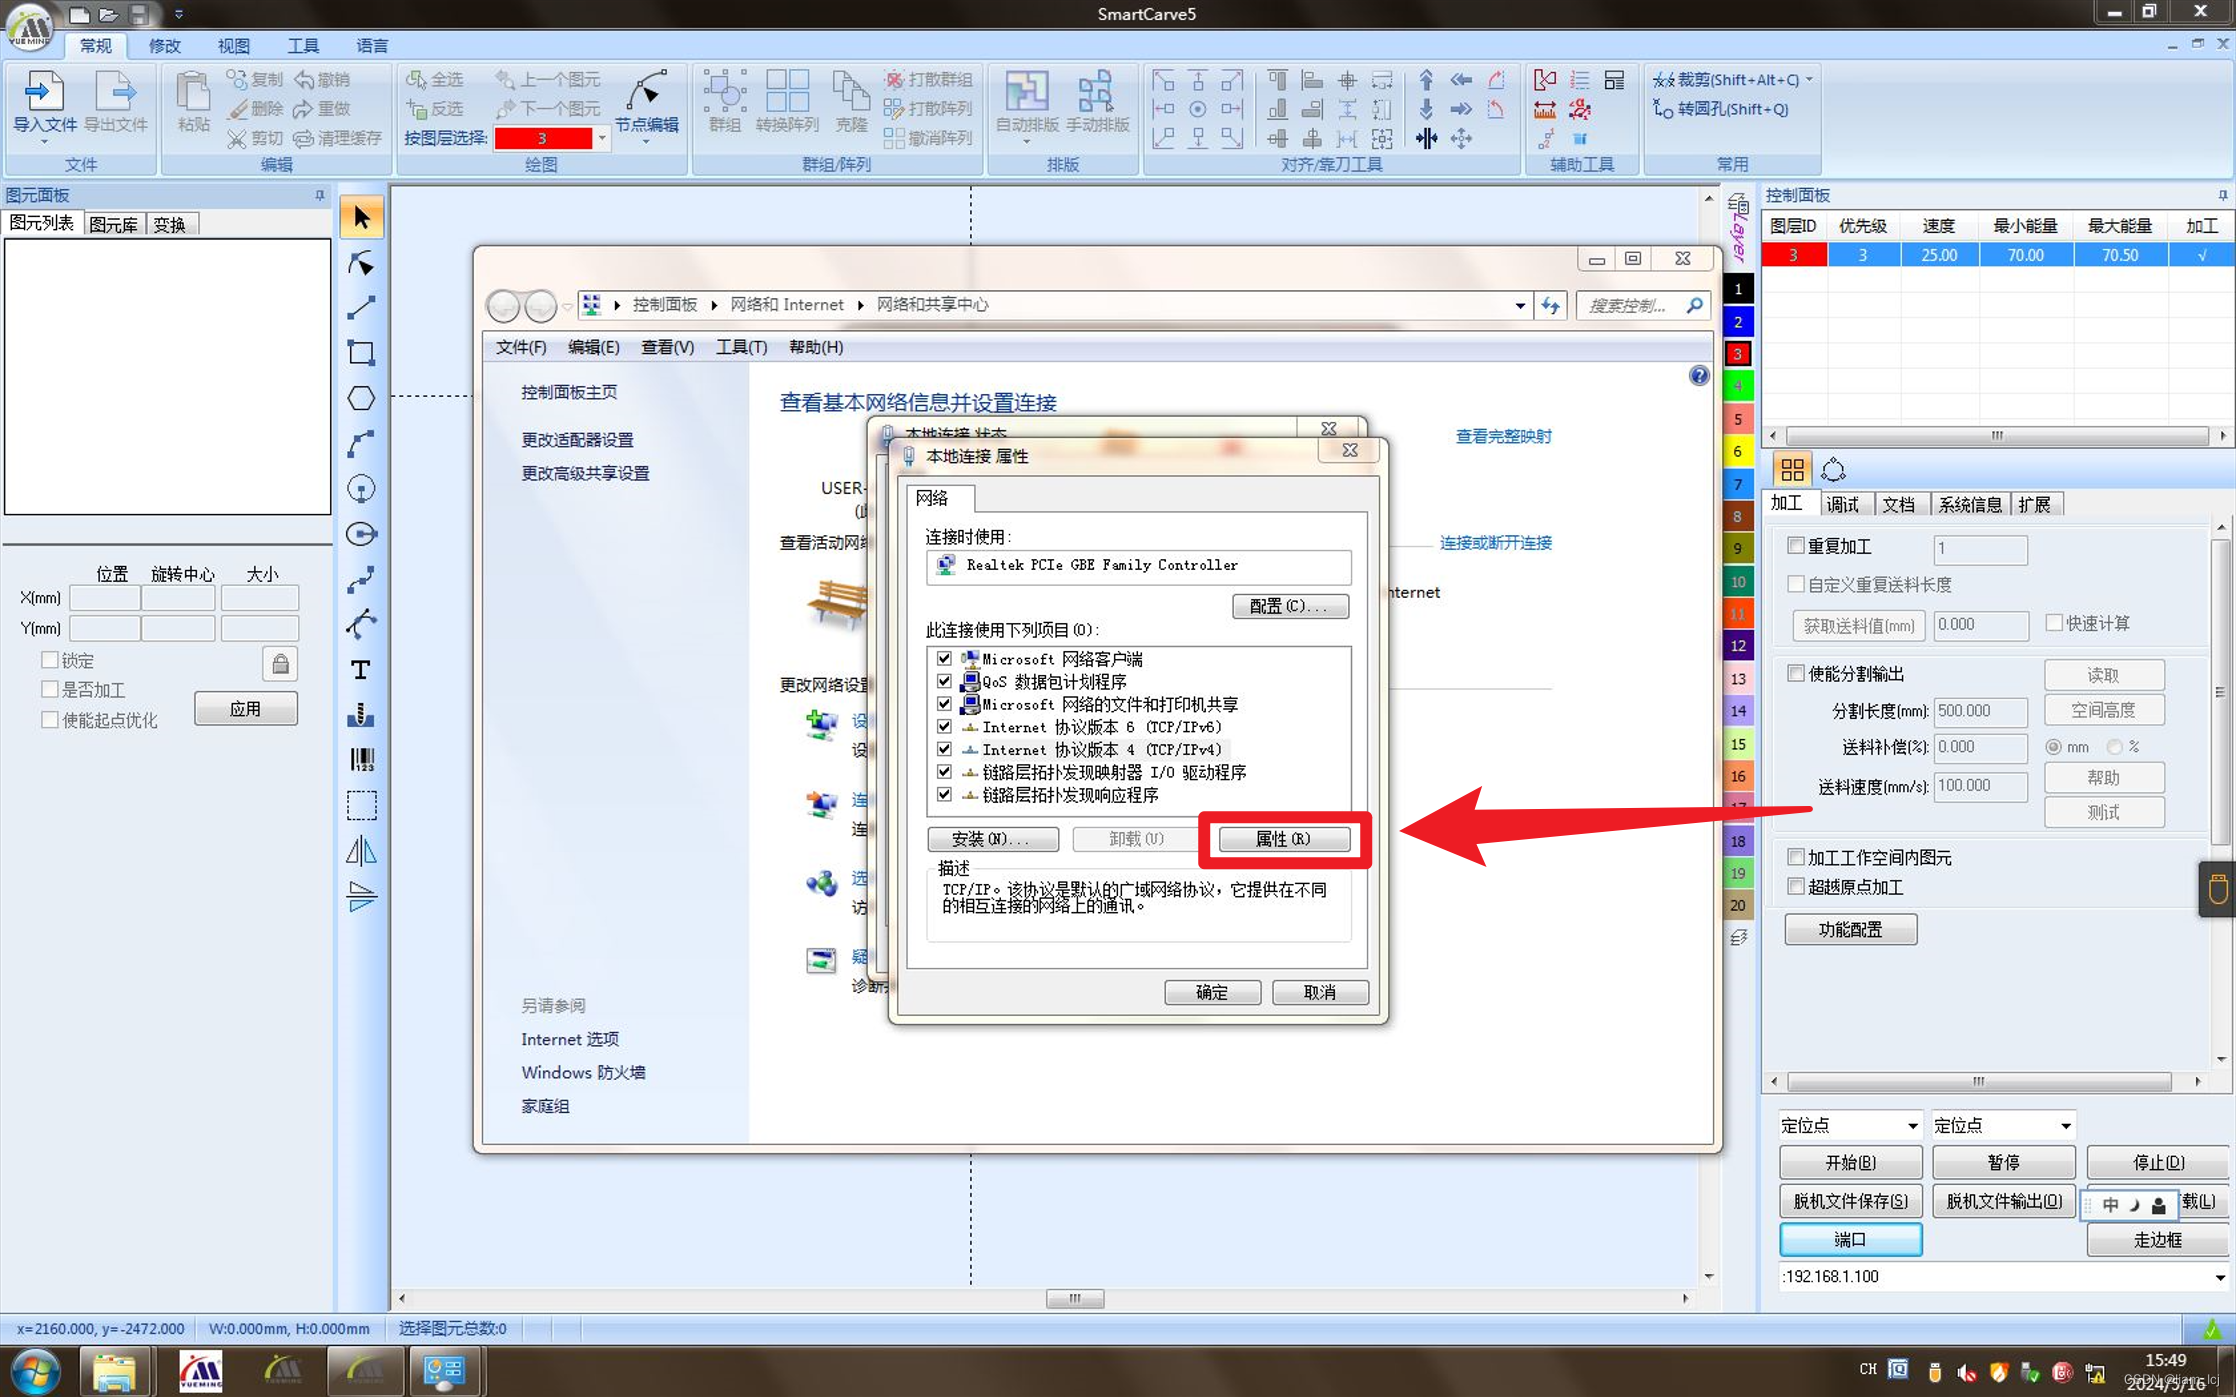Click the horizontal mirror tool
The image size is (2236, 1397).
(x=361, y=851)
